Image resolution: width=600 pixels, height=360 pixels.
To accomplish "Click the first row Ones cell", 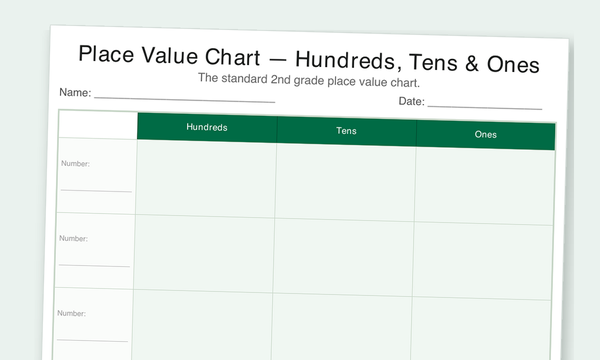I will [x=484, y=186].
